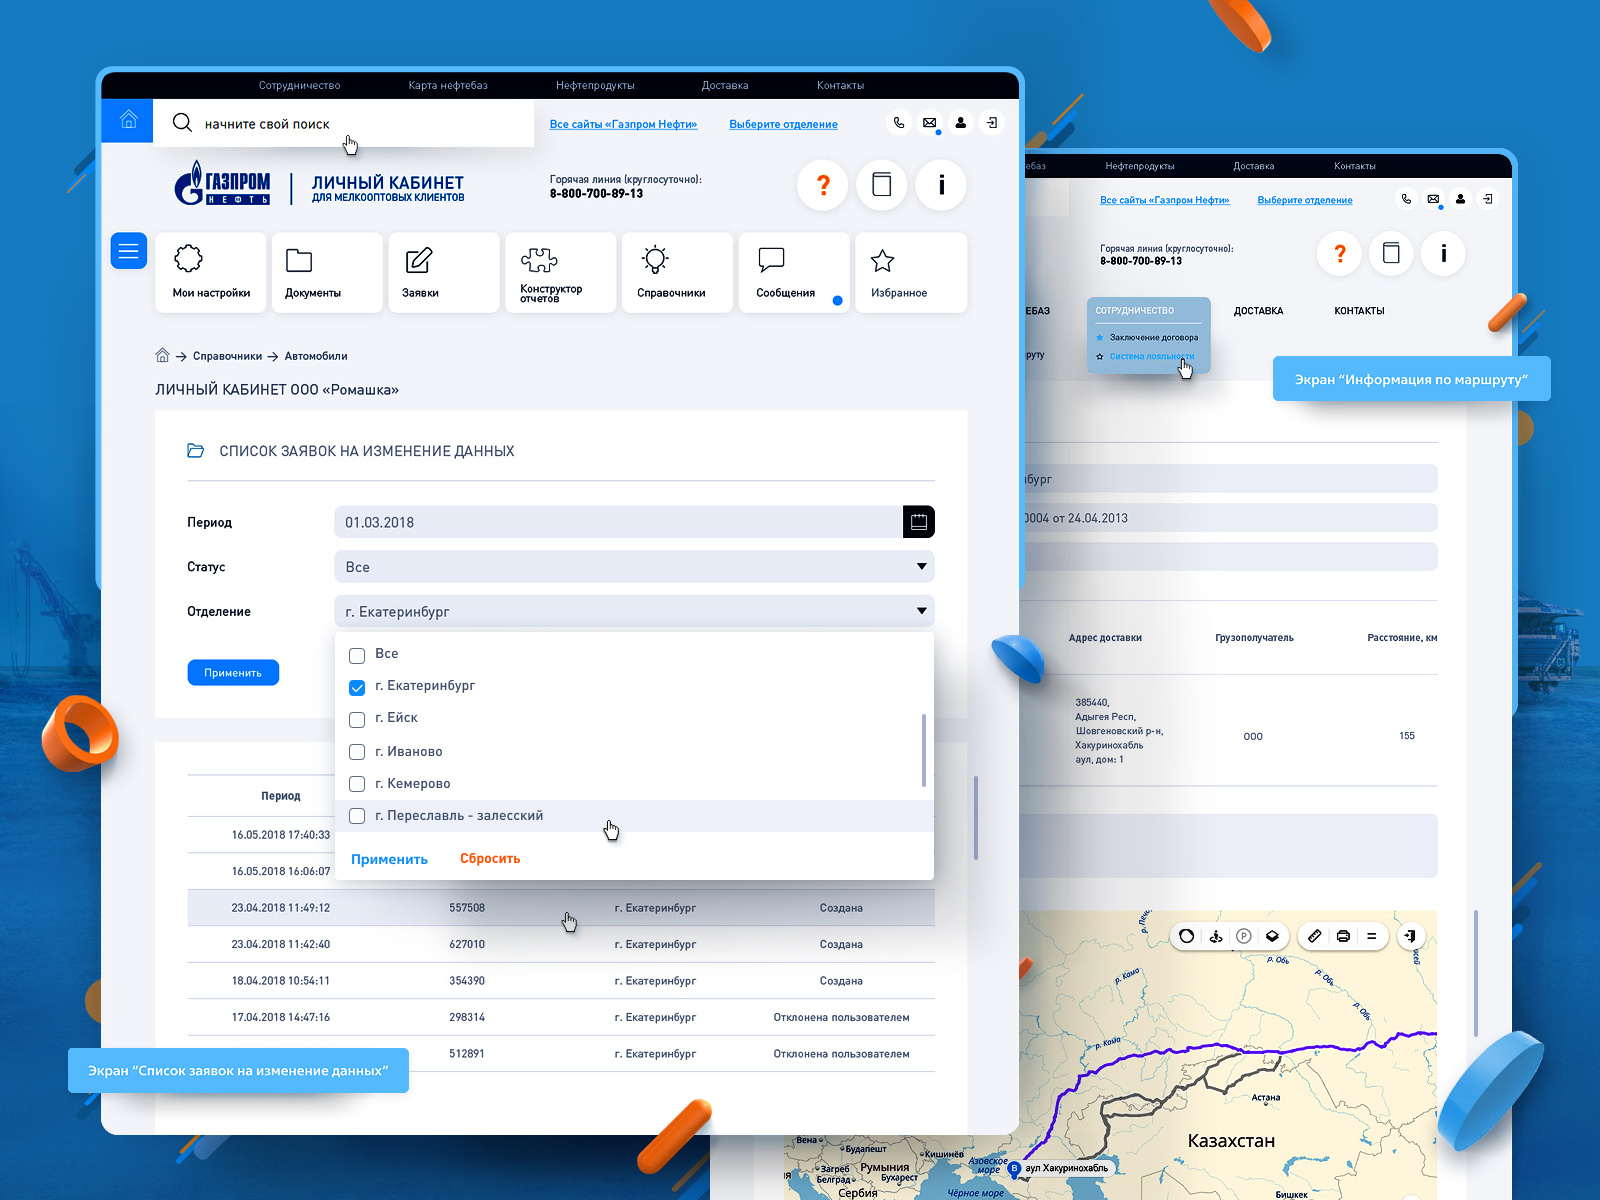The image size is (1600, 1200).
Task: Open the 'Документы' tile
Action: pos(328,272)
